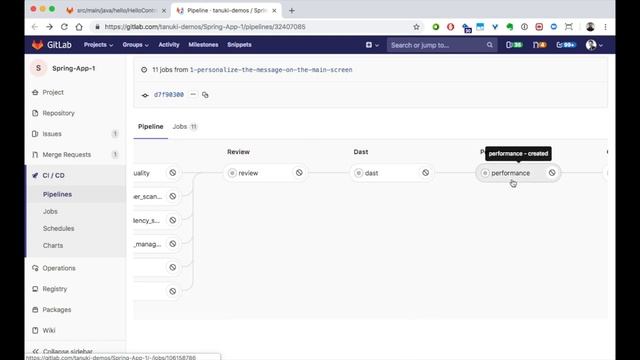Open Packages in the sidebar
Image resolution: width=640 pixels, height=360 pixels.
(x=56, y=310)
